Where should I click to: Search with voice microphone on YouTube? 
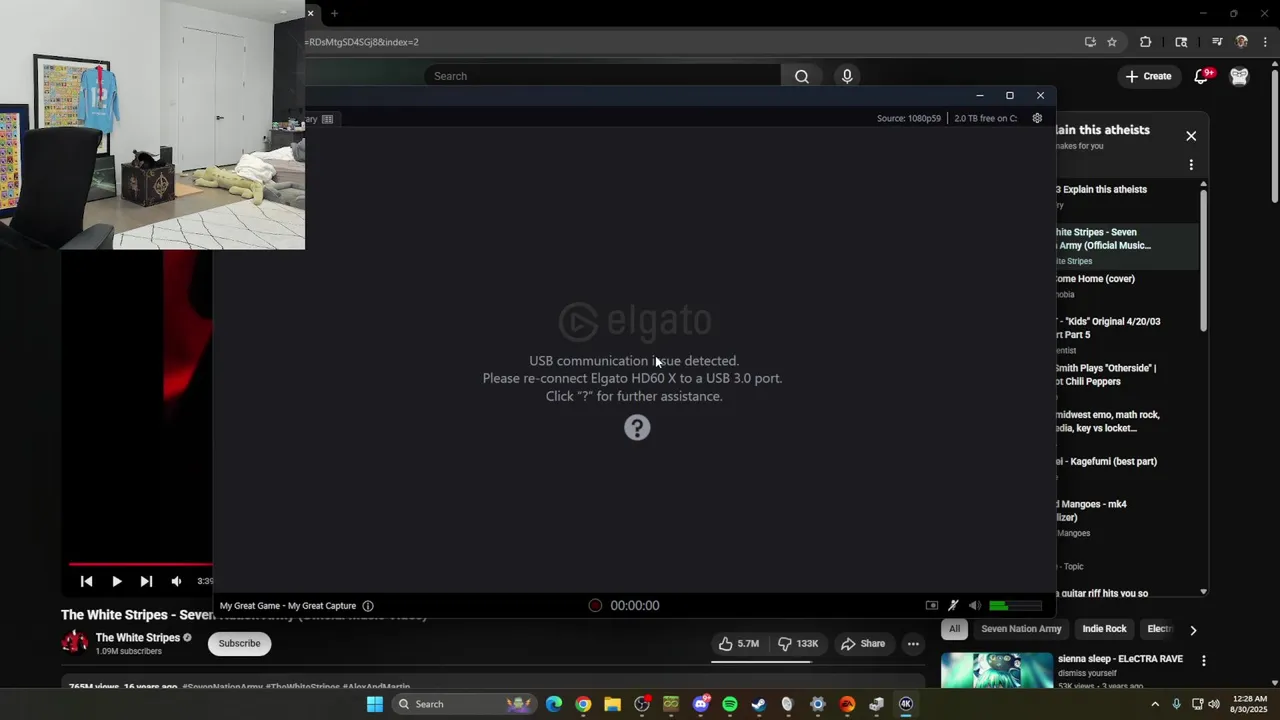[x=847, y=76]
